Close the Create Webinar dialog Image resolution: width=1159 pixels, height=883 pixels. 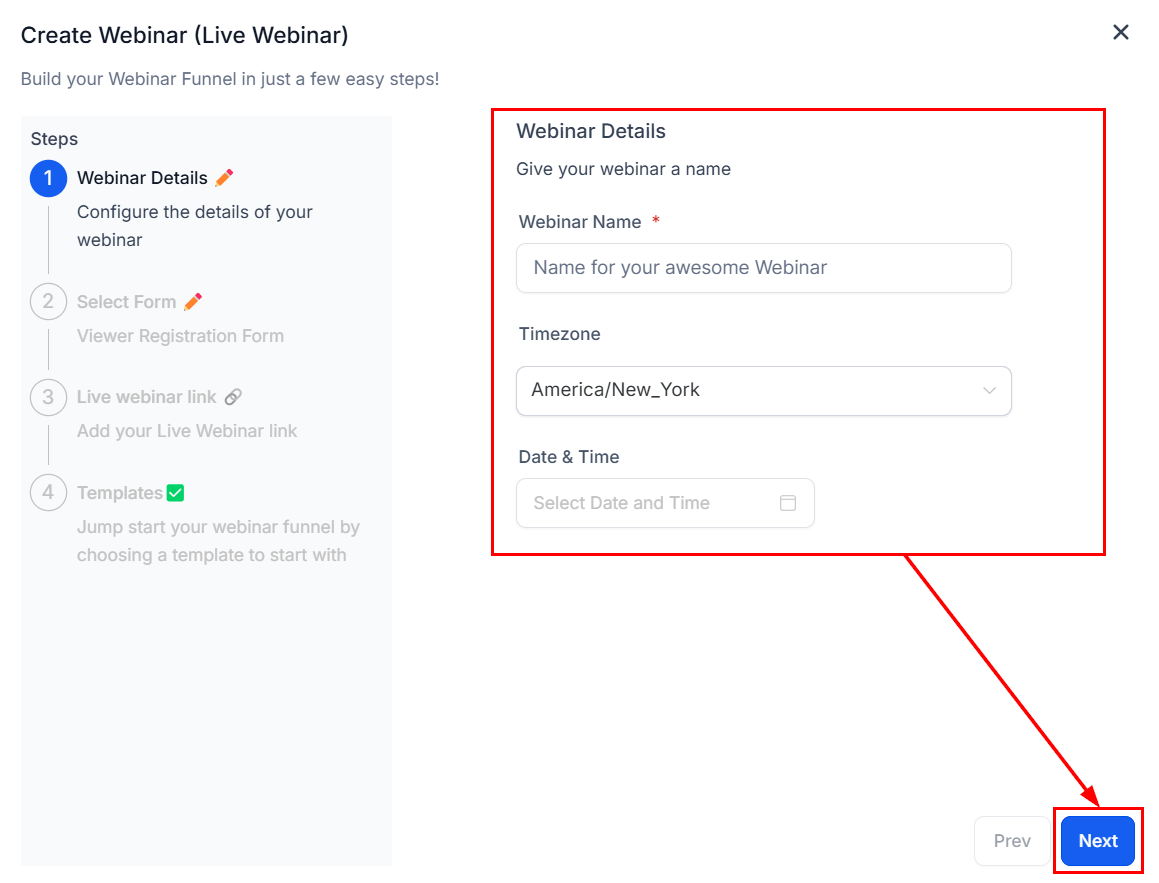point(1121,32)
